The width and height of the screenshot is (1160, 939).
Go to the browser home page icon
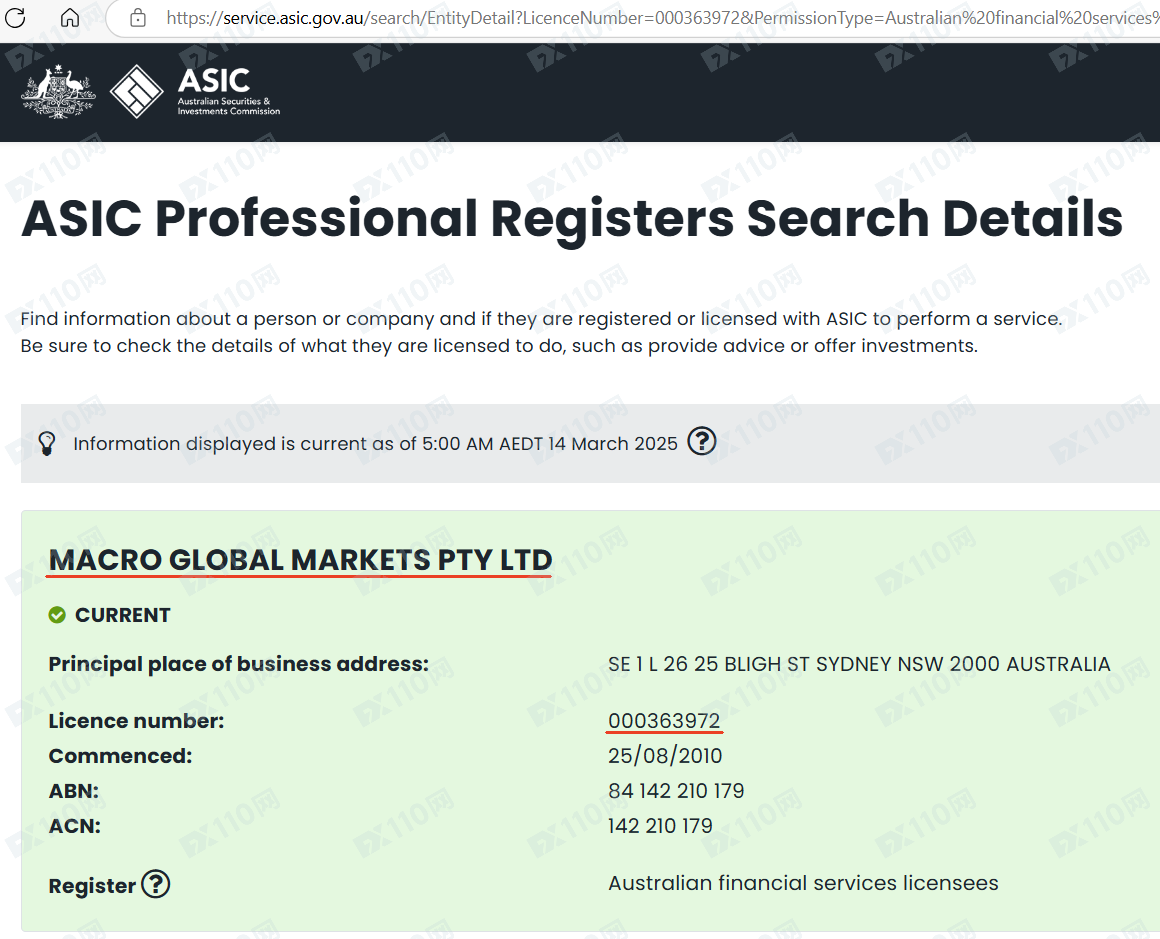tap(70, 17)
